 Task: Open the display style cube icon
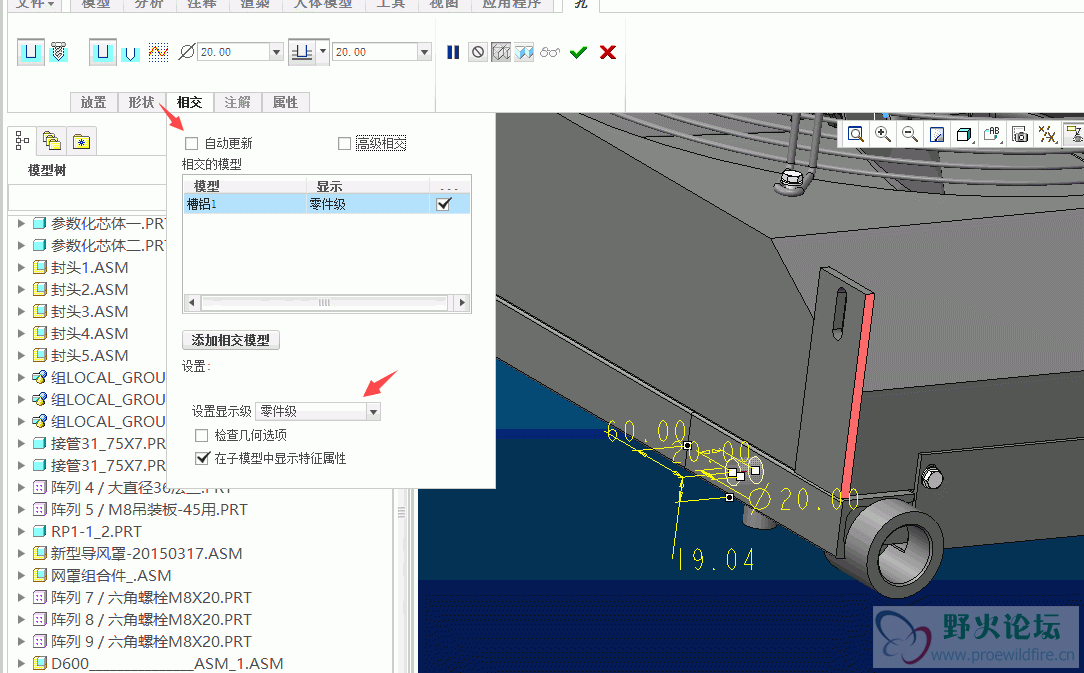(x=964, y=134)
